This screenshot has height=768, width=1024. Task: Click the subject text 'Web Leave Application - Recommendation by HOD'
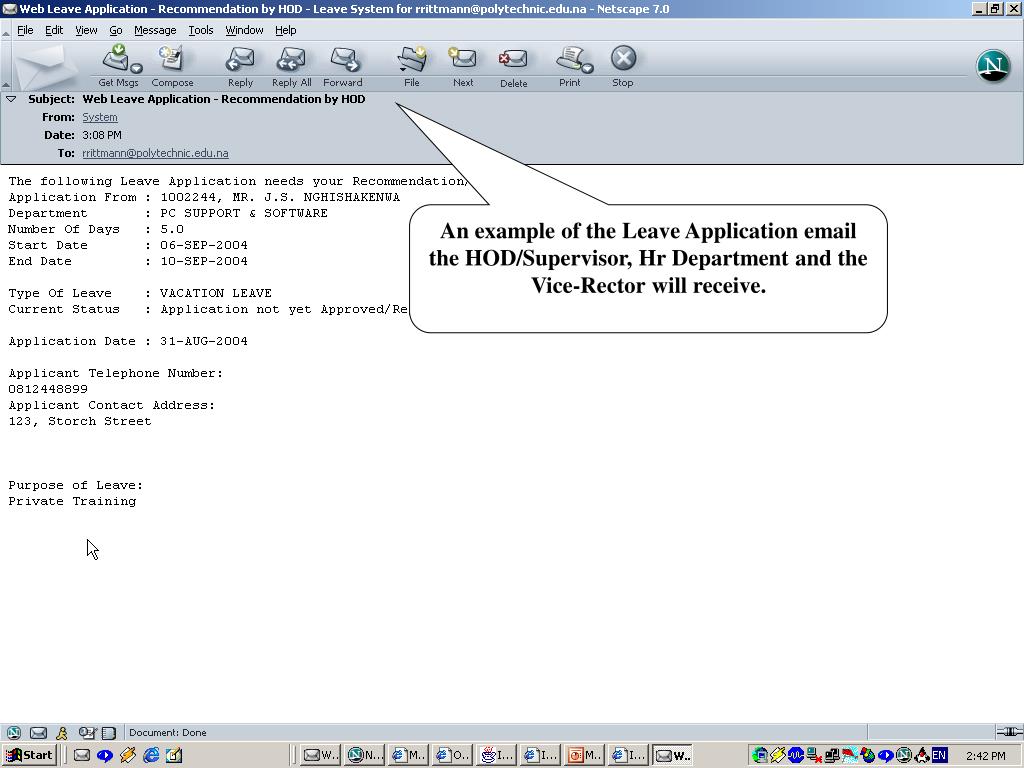point(224,99)
